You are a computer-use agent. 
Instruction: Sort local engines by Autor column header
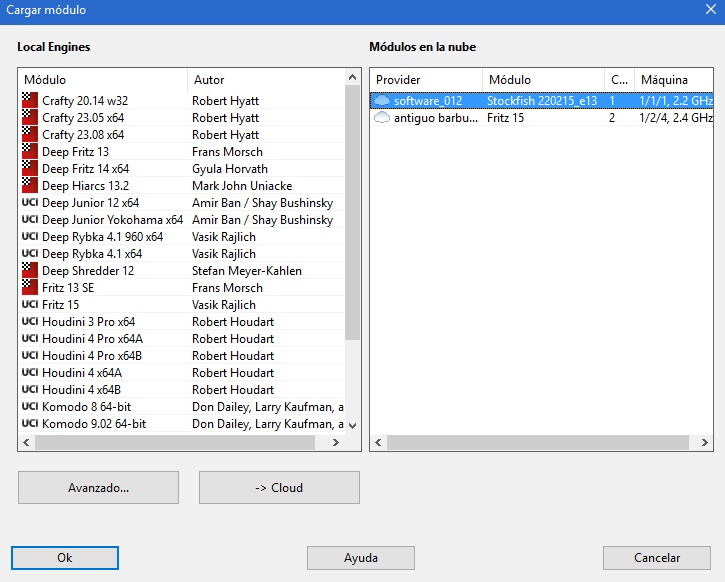tap(266, 80)
